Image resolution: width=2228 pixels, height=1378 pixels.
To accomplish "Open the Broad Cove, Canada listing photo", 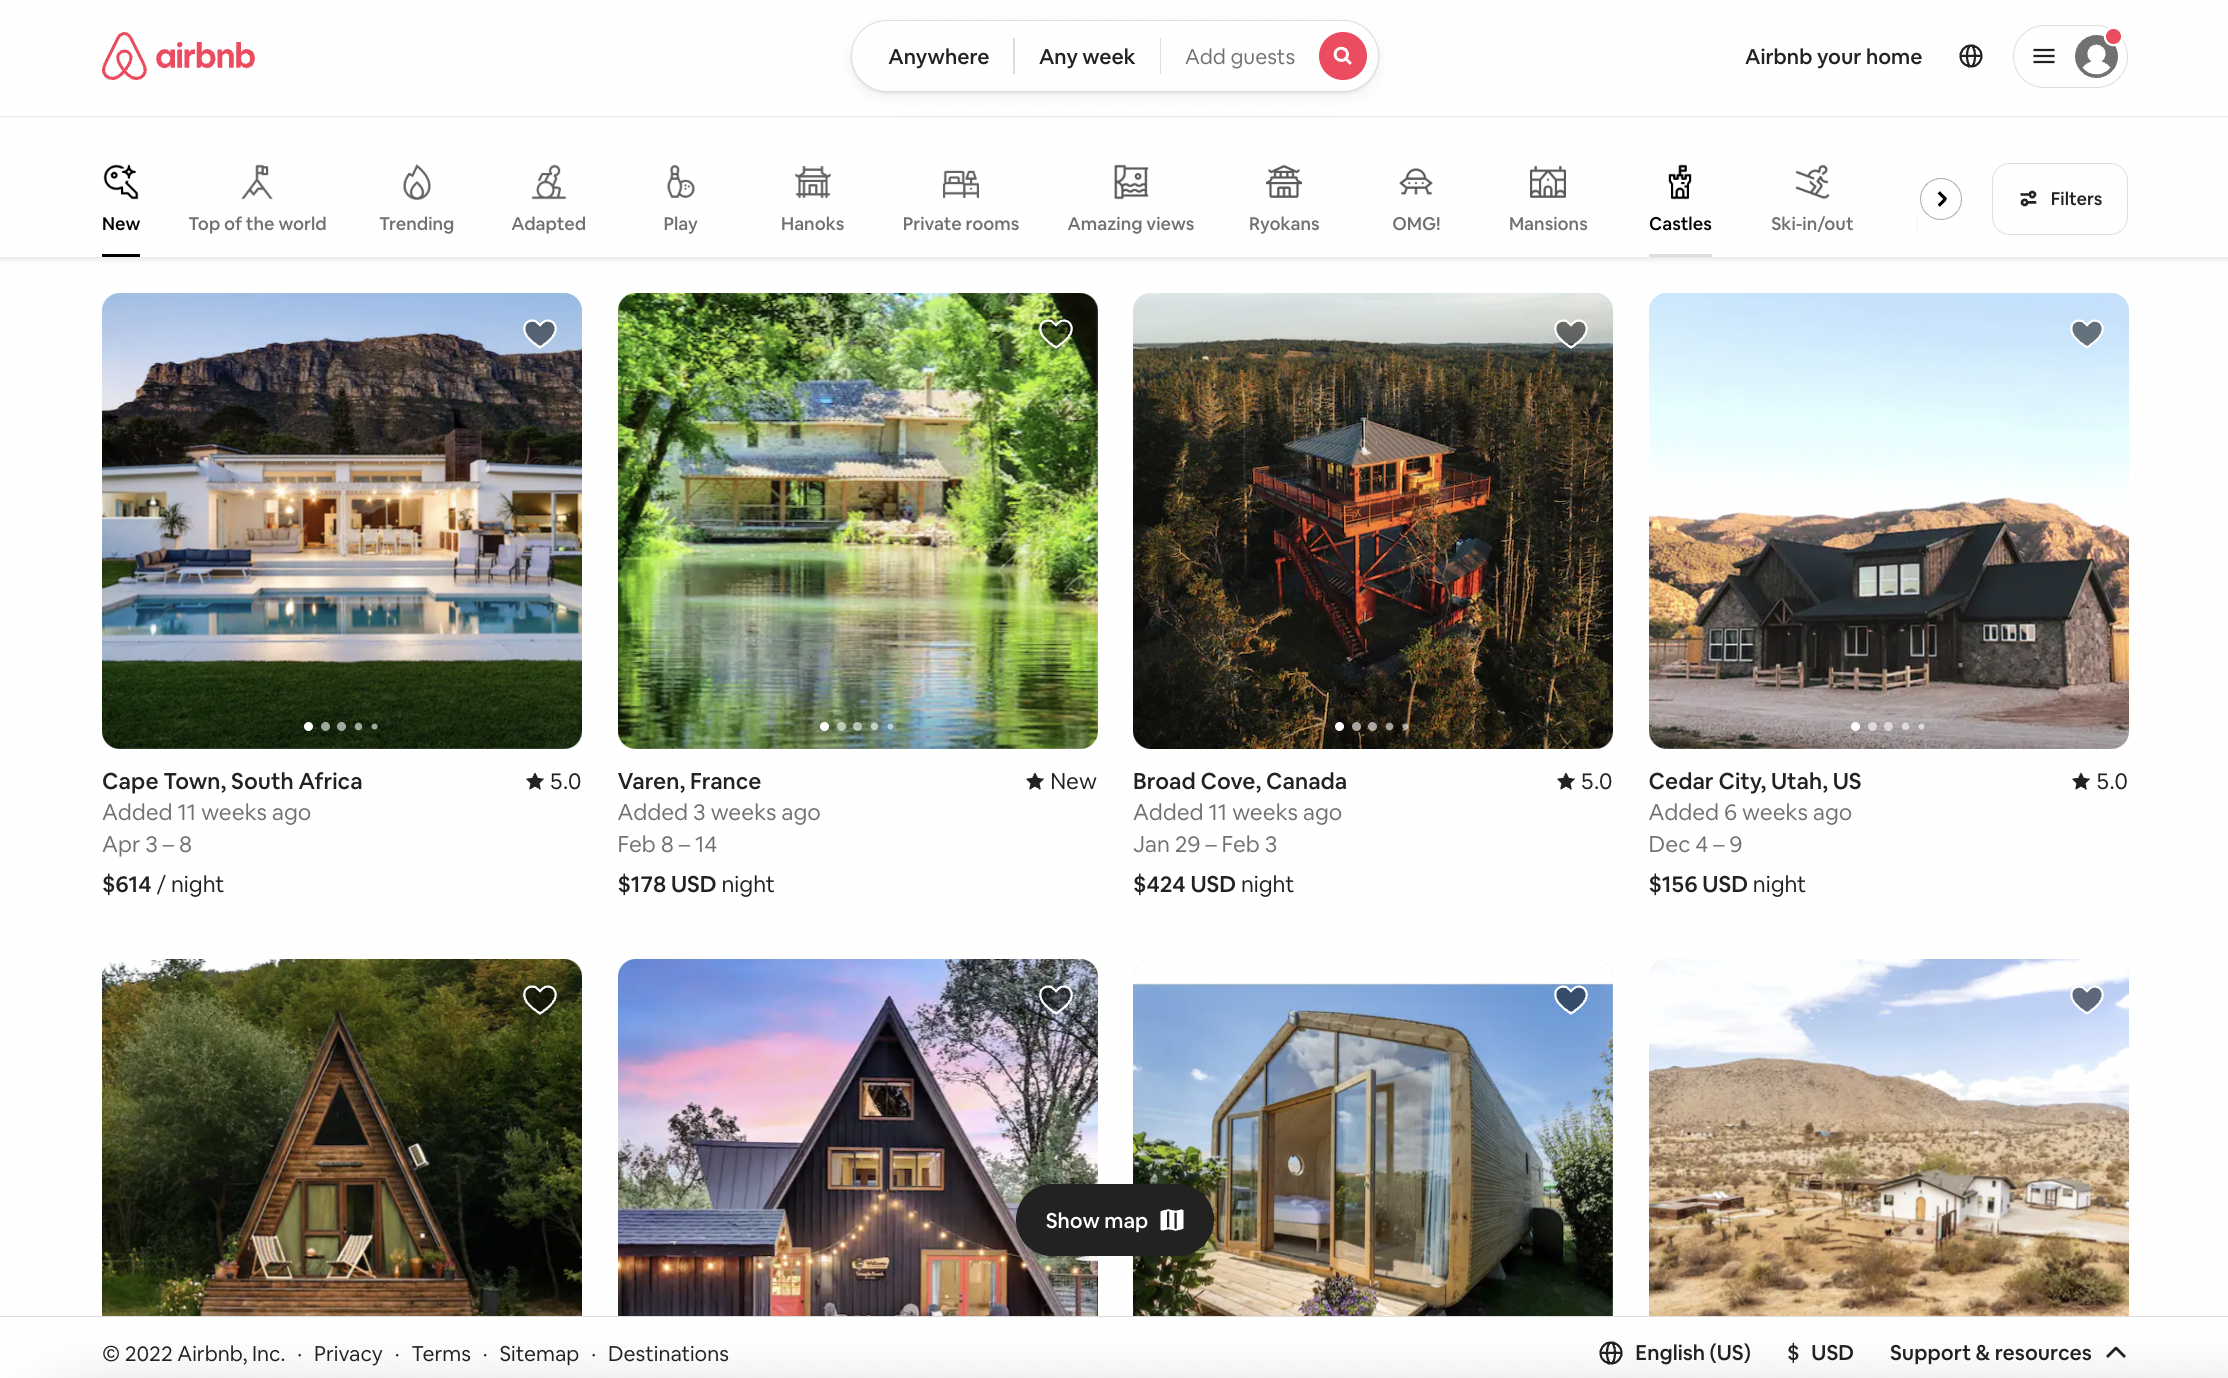I will coord(1372,520).
